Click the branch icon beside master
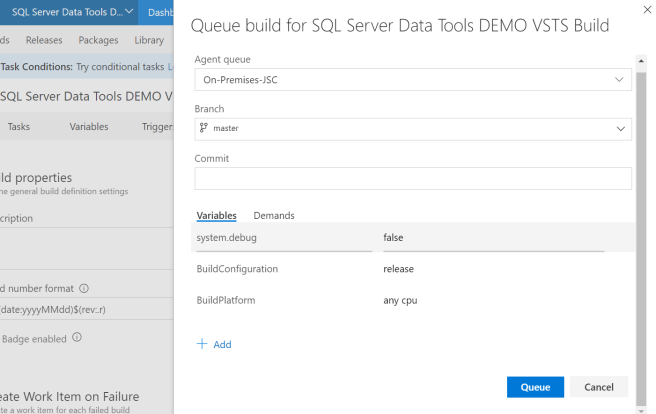Screen dimensions: 656x414 coord(204,128)
